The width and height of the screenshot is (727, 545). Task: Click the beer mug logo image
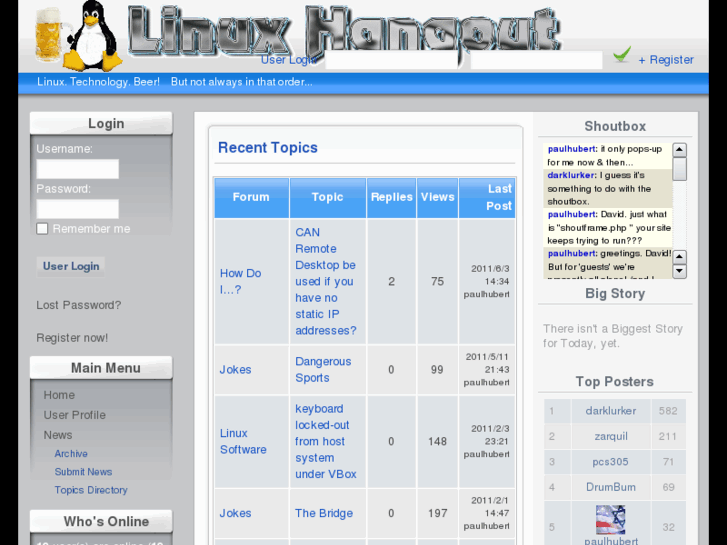pos(48,35)
